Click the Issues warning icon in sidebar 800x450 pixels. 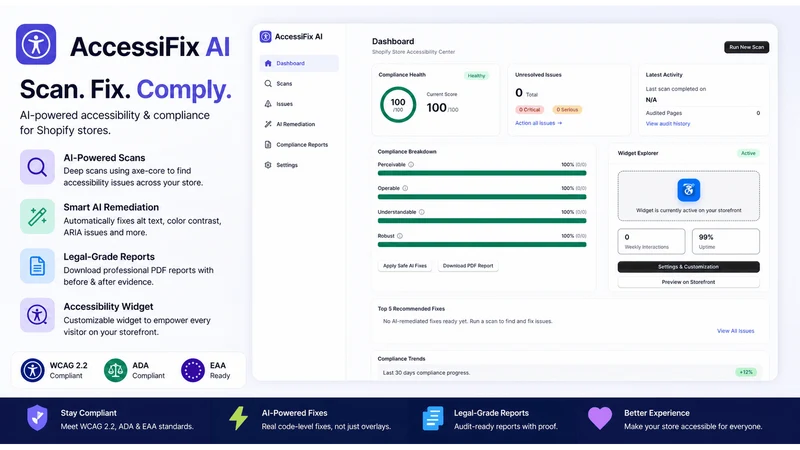point(268,104)
